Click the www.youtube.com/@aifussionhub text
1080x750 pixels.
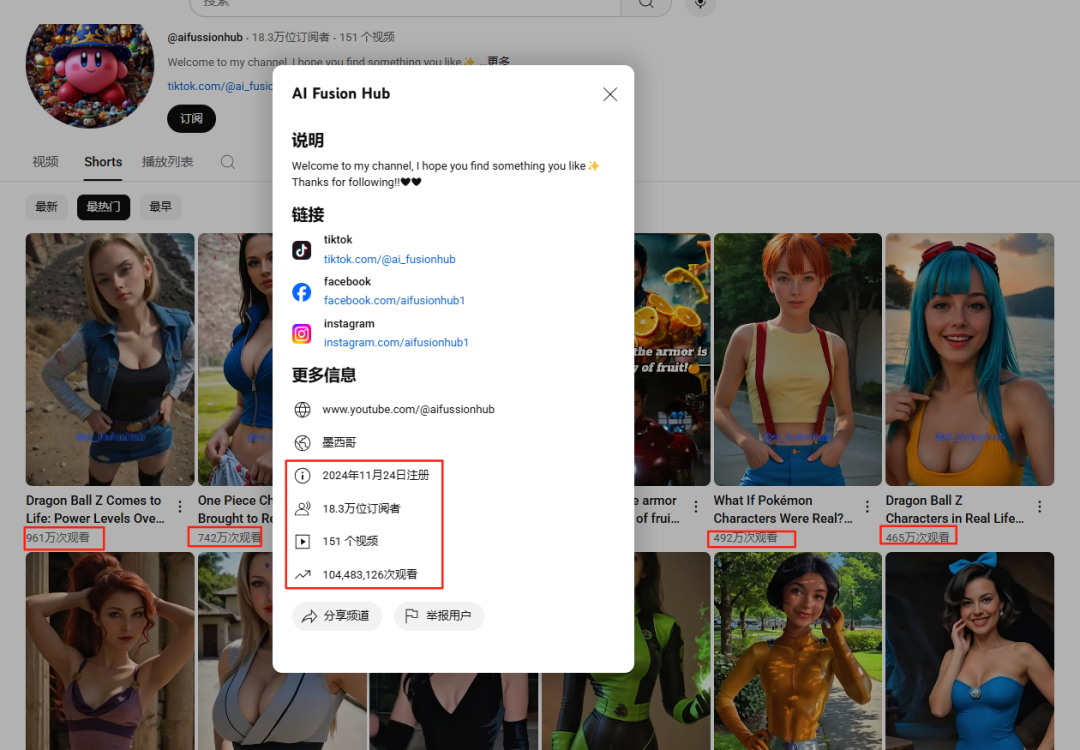tap(408, 410)
